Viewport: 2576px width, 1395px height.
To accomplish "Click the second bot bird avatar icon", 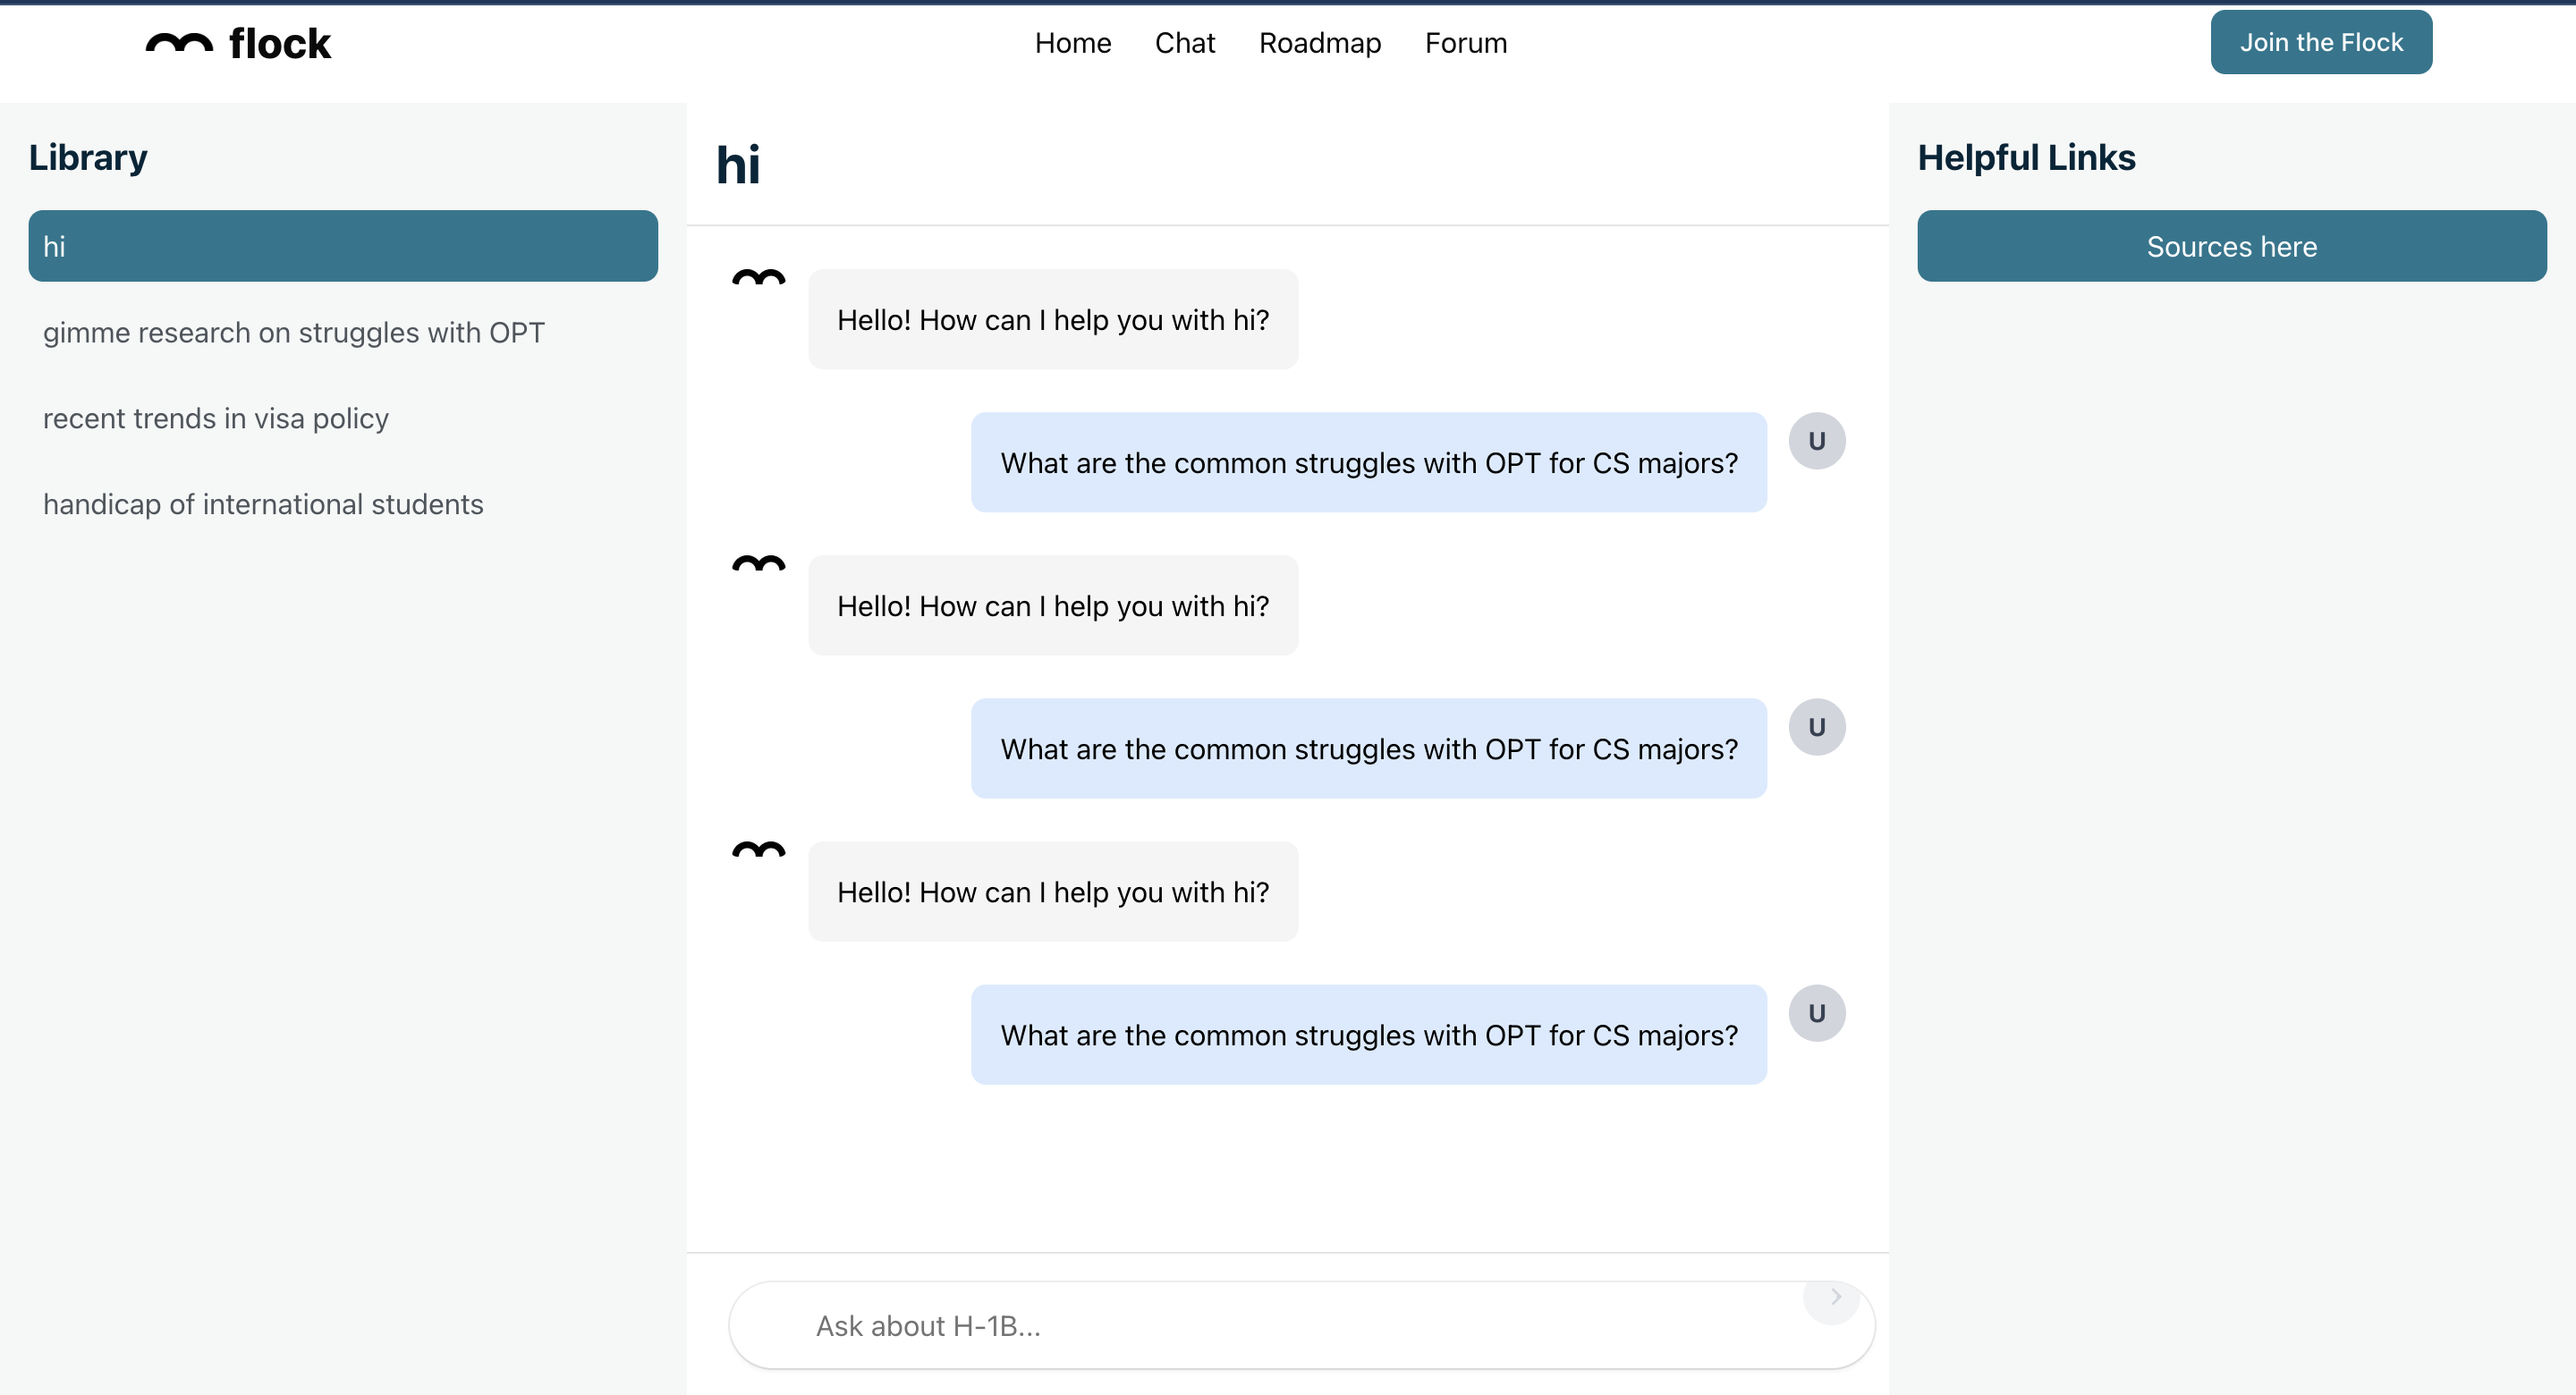I will point(758,563).
